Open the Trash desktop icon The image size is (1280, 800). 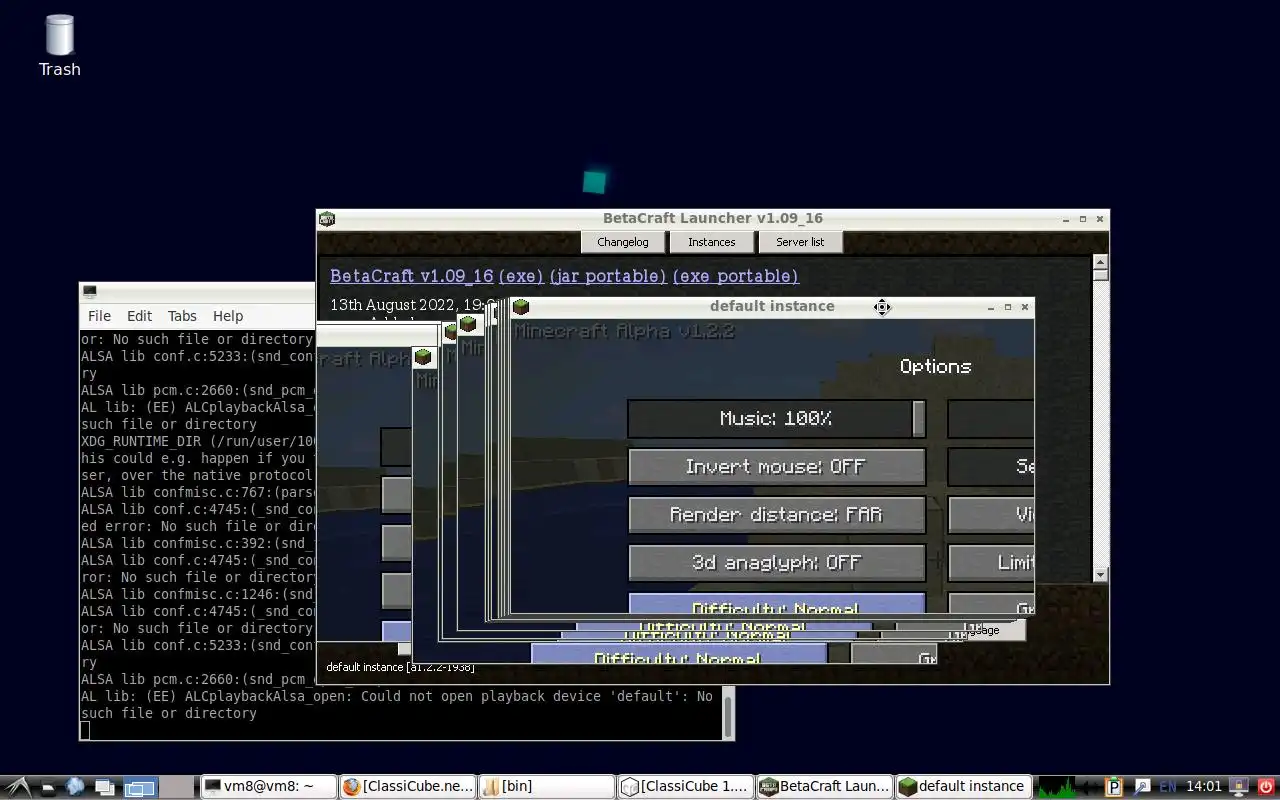pyautogui.click(x=59, y=46)
